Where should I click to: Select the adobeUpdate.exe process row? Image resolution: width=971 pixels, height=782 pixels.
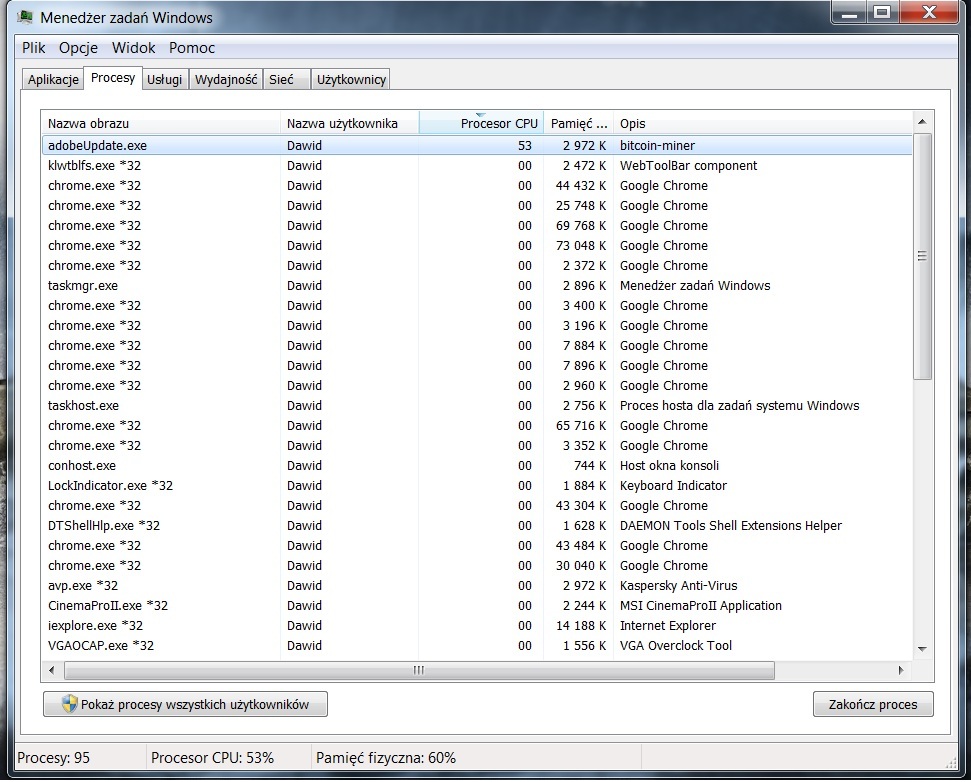click(x=477, y=146)
